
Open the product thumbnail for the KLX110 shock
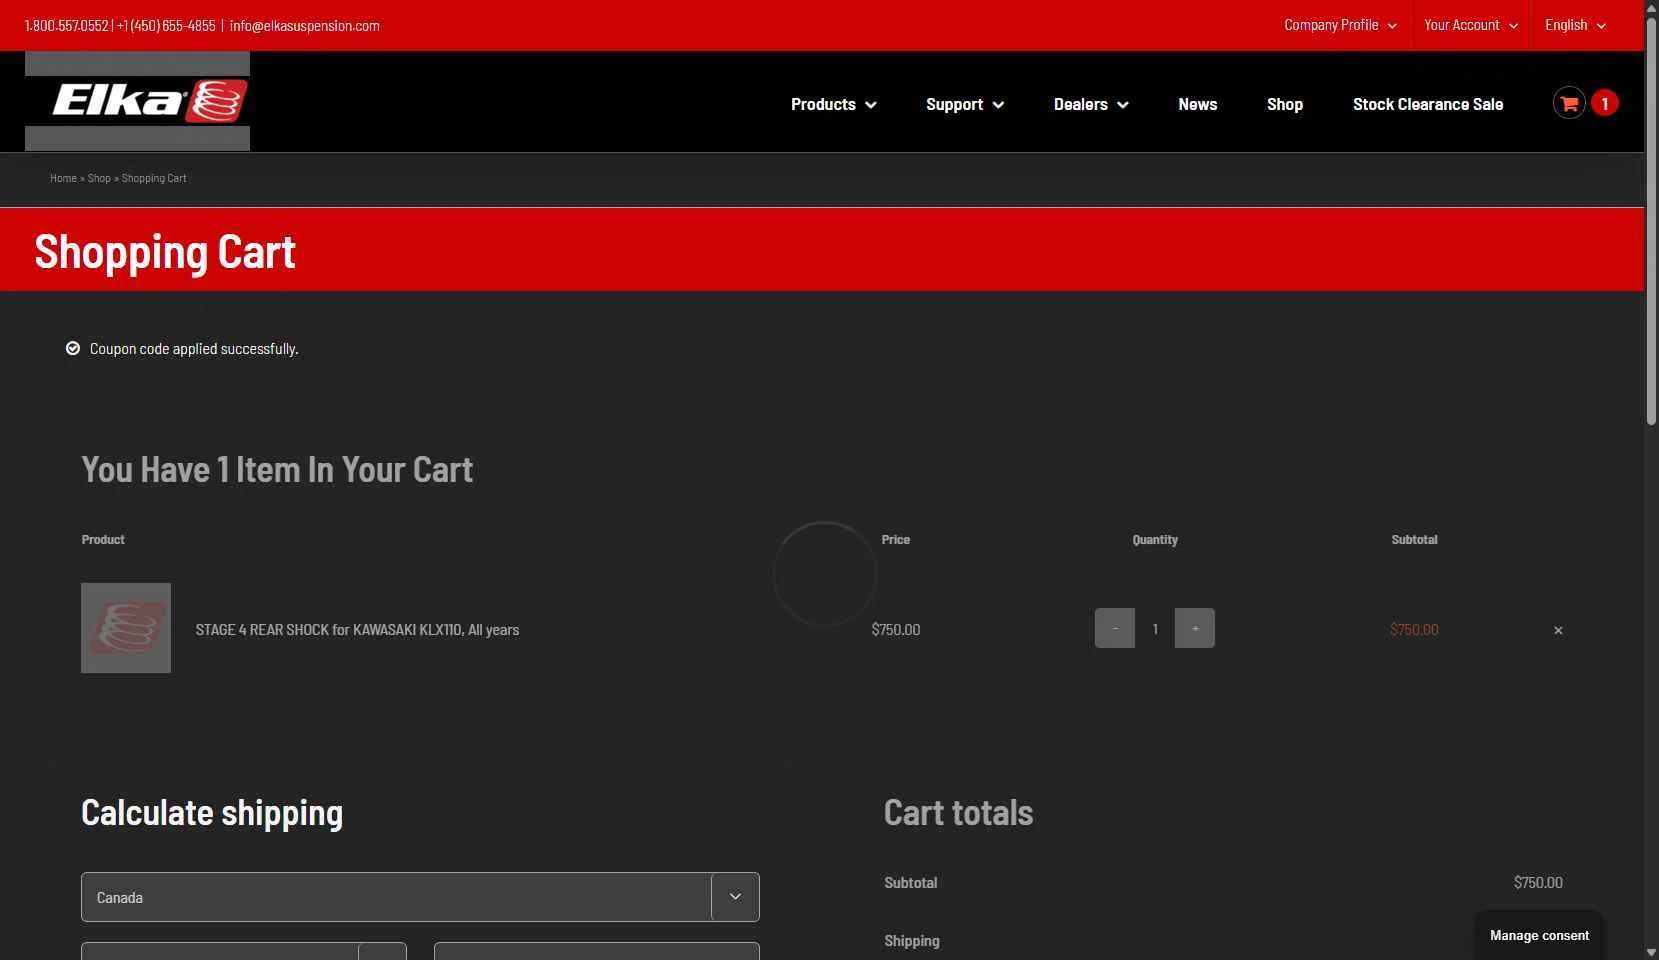[x=126, y=628]
